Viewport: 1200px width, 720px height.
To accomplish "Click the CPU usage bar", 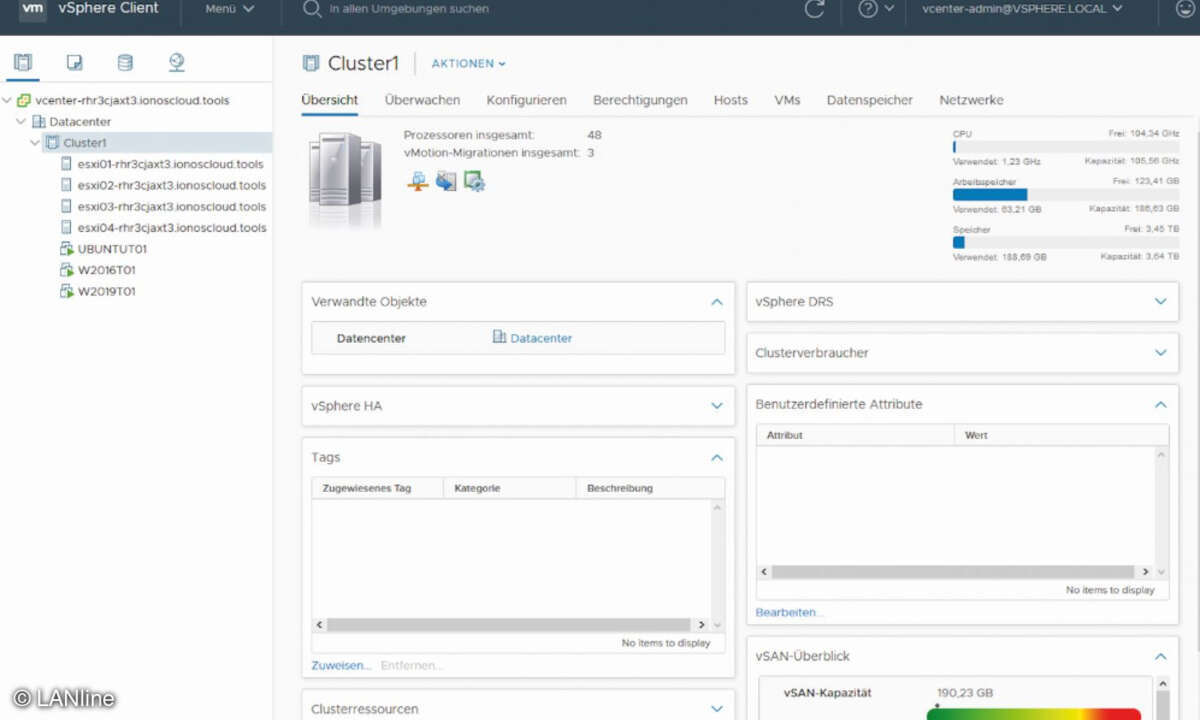I will pos(1065,146).
